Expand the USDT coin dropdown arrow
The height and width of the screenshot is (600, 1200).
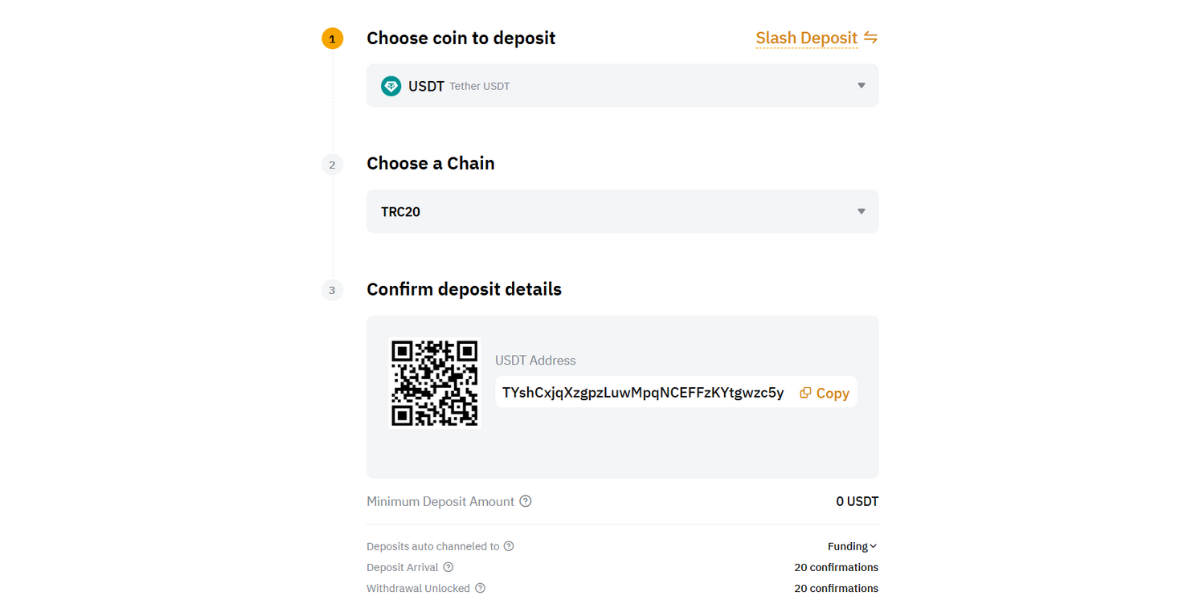tap(861, 86)
